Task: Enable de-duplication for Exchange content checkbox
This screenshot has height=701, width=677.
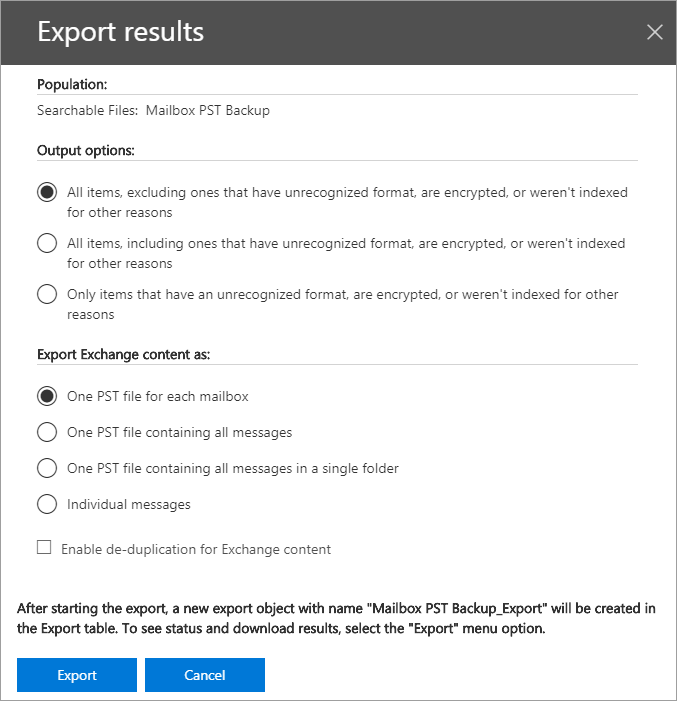Action: tap(44, 548)
